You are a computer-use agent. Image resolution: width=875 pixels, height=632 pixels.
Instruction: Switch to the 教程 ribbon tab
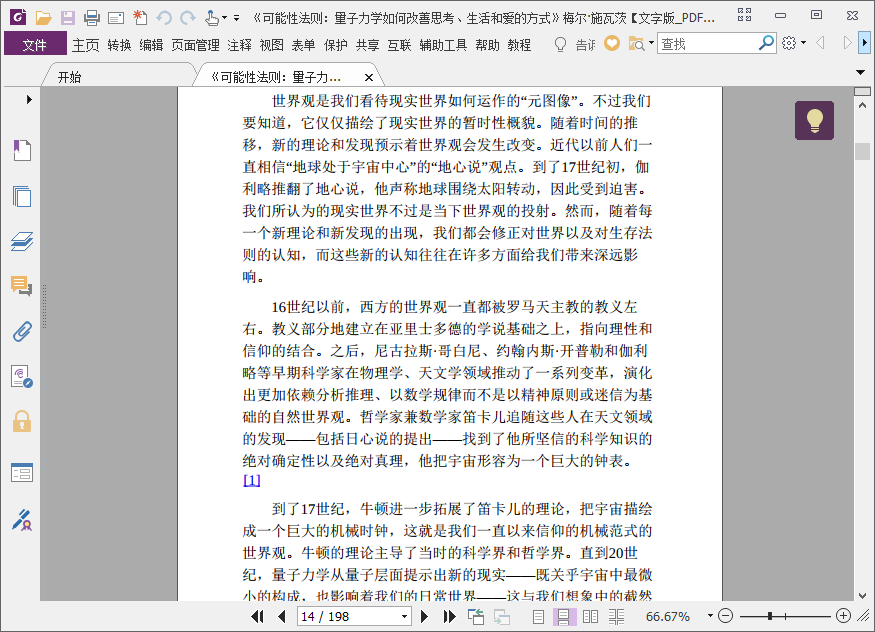pos(520,45)
